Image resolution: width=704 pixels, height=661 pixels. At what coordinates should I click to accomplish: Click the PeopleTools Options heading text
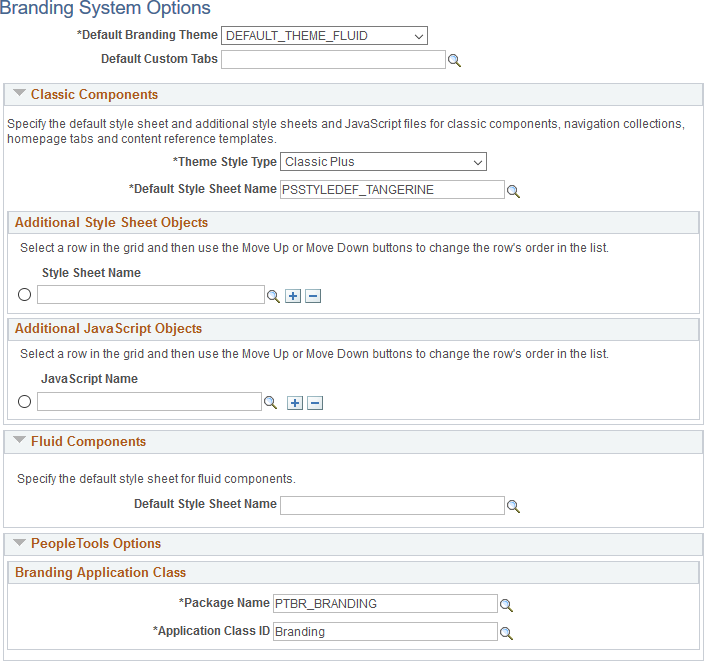96,543
